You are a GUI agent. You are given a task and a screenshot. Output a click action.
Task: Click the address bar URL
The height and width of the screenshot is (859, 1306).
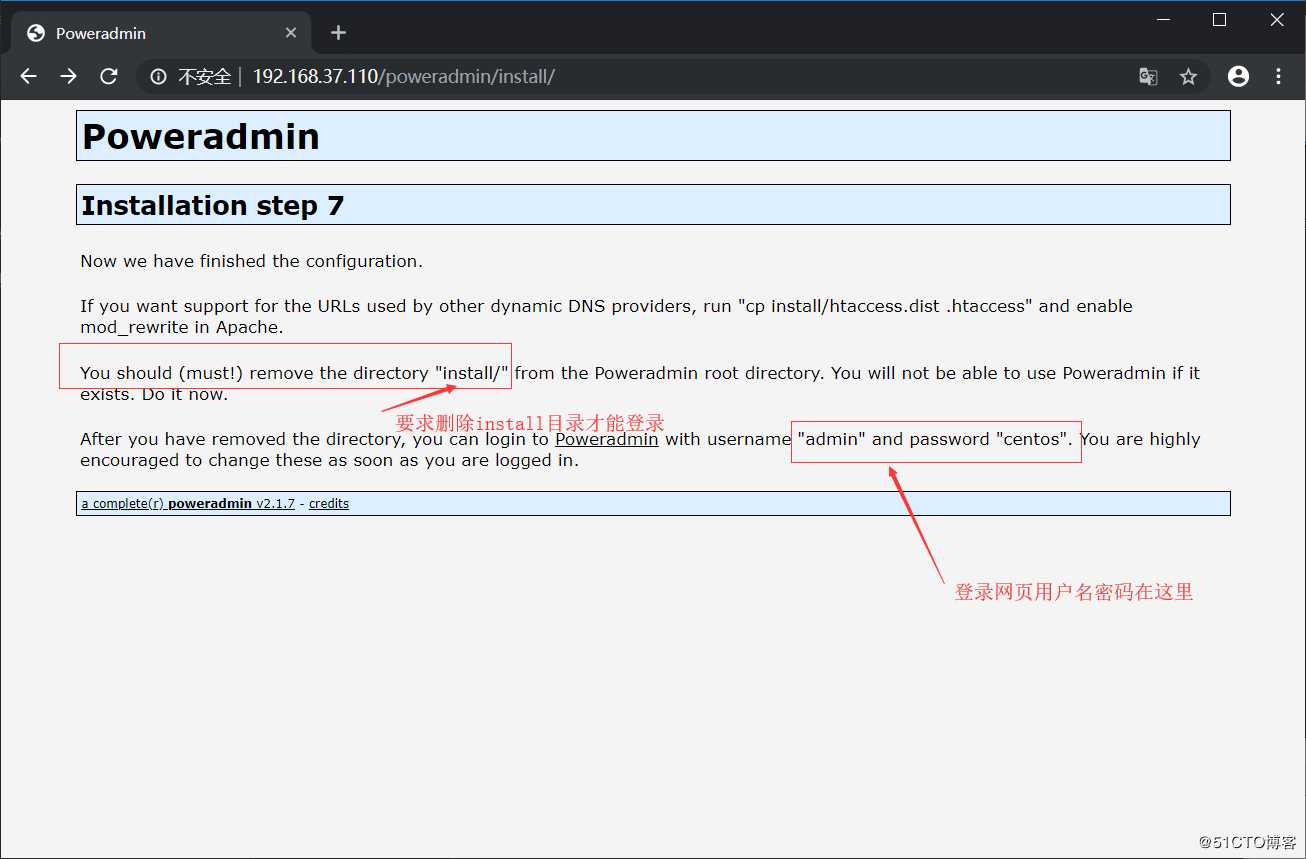coord(403,76)
